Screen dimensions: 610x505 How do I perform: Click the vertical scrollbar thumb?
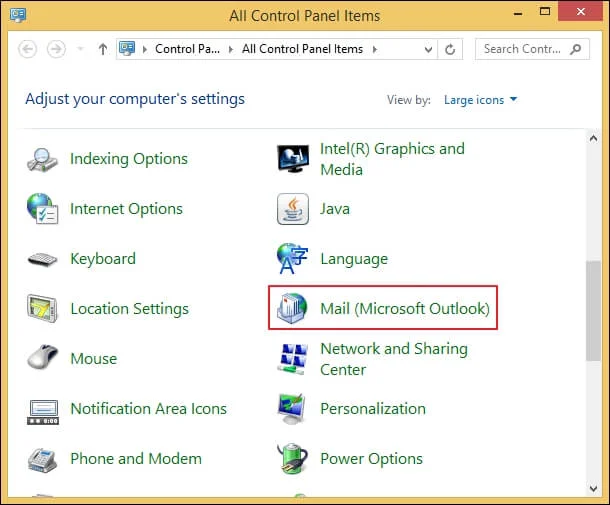[x=593, y=310]
